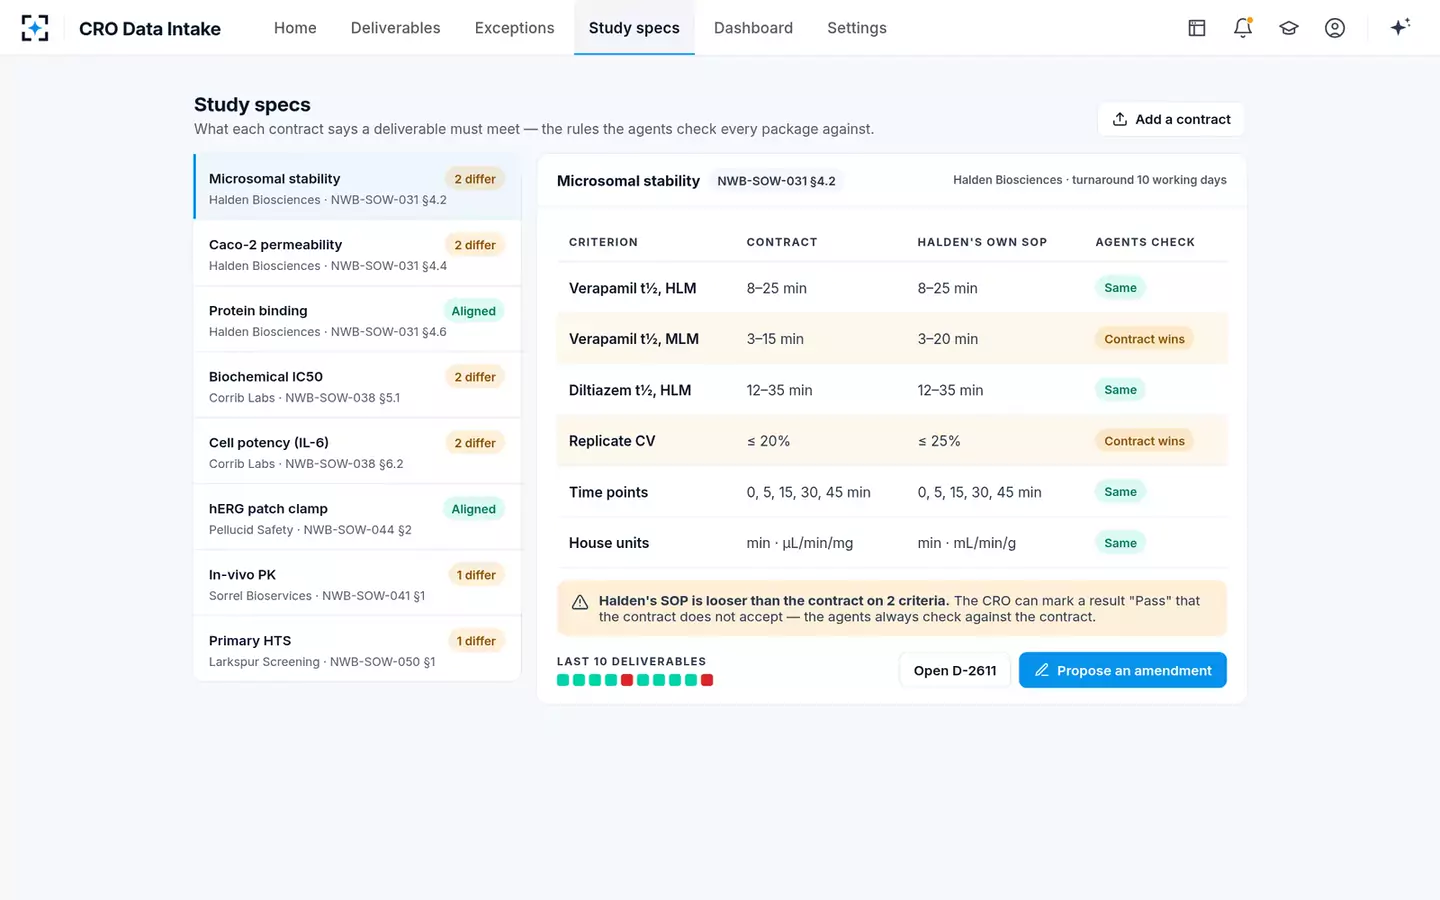1440x900 pixels.
Task: Open the graduation cap learning icon
Action: 1289,28
